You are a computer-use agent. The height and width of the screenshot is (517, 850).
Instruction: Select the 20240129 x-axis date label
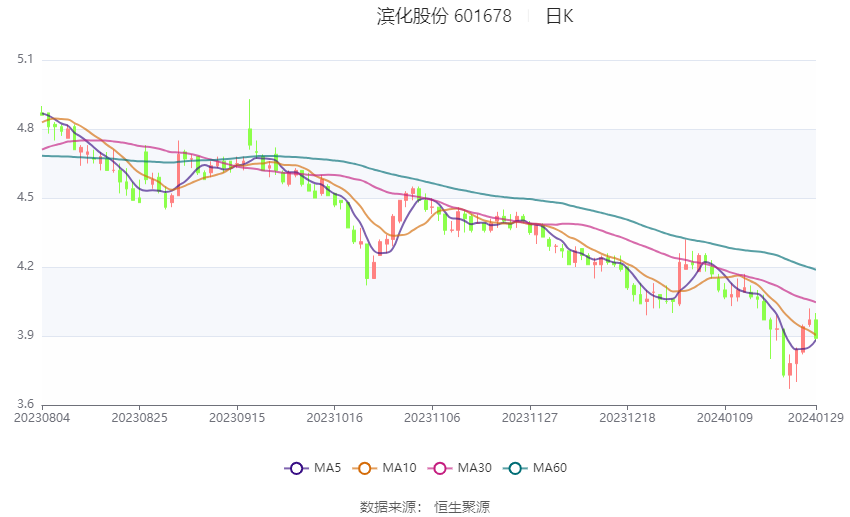pos(816,418)
